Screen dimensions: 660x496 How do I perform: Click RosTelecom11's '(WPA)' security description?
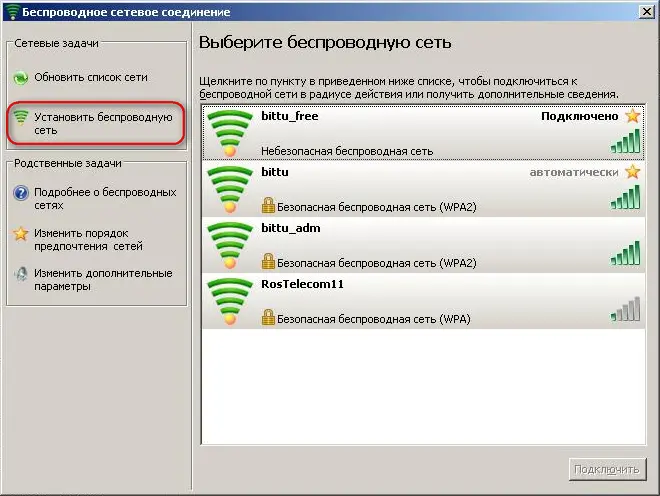tap(374, 319)
